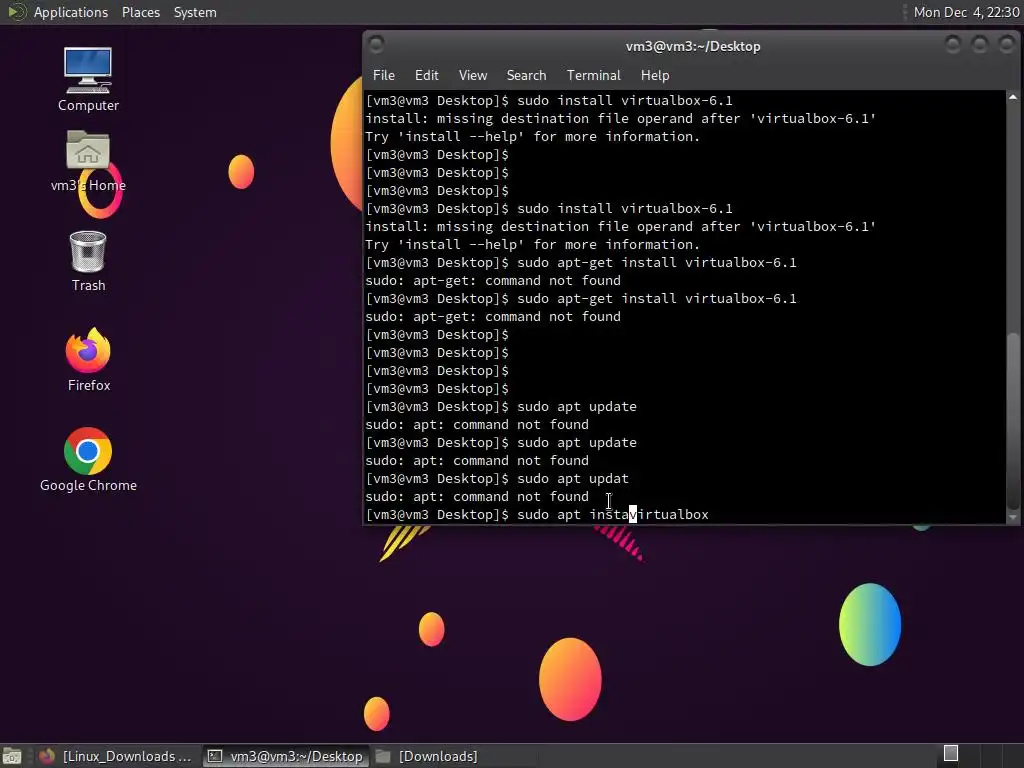Image resolution: width=1024 pixels, height=768 pixels.
Task: Launch Firefox from the desktop
Action: 88,359
